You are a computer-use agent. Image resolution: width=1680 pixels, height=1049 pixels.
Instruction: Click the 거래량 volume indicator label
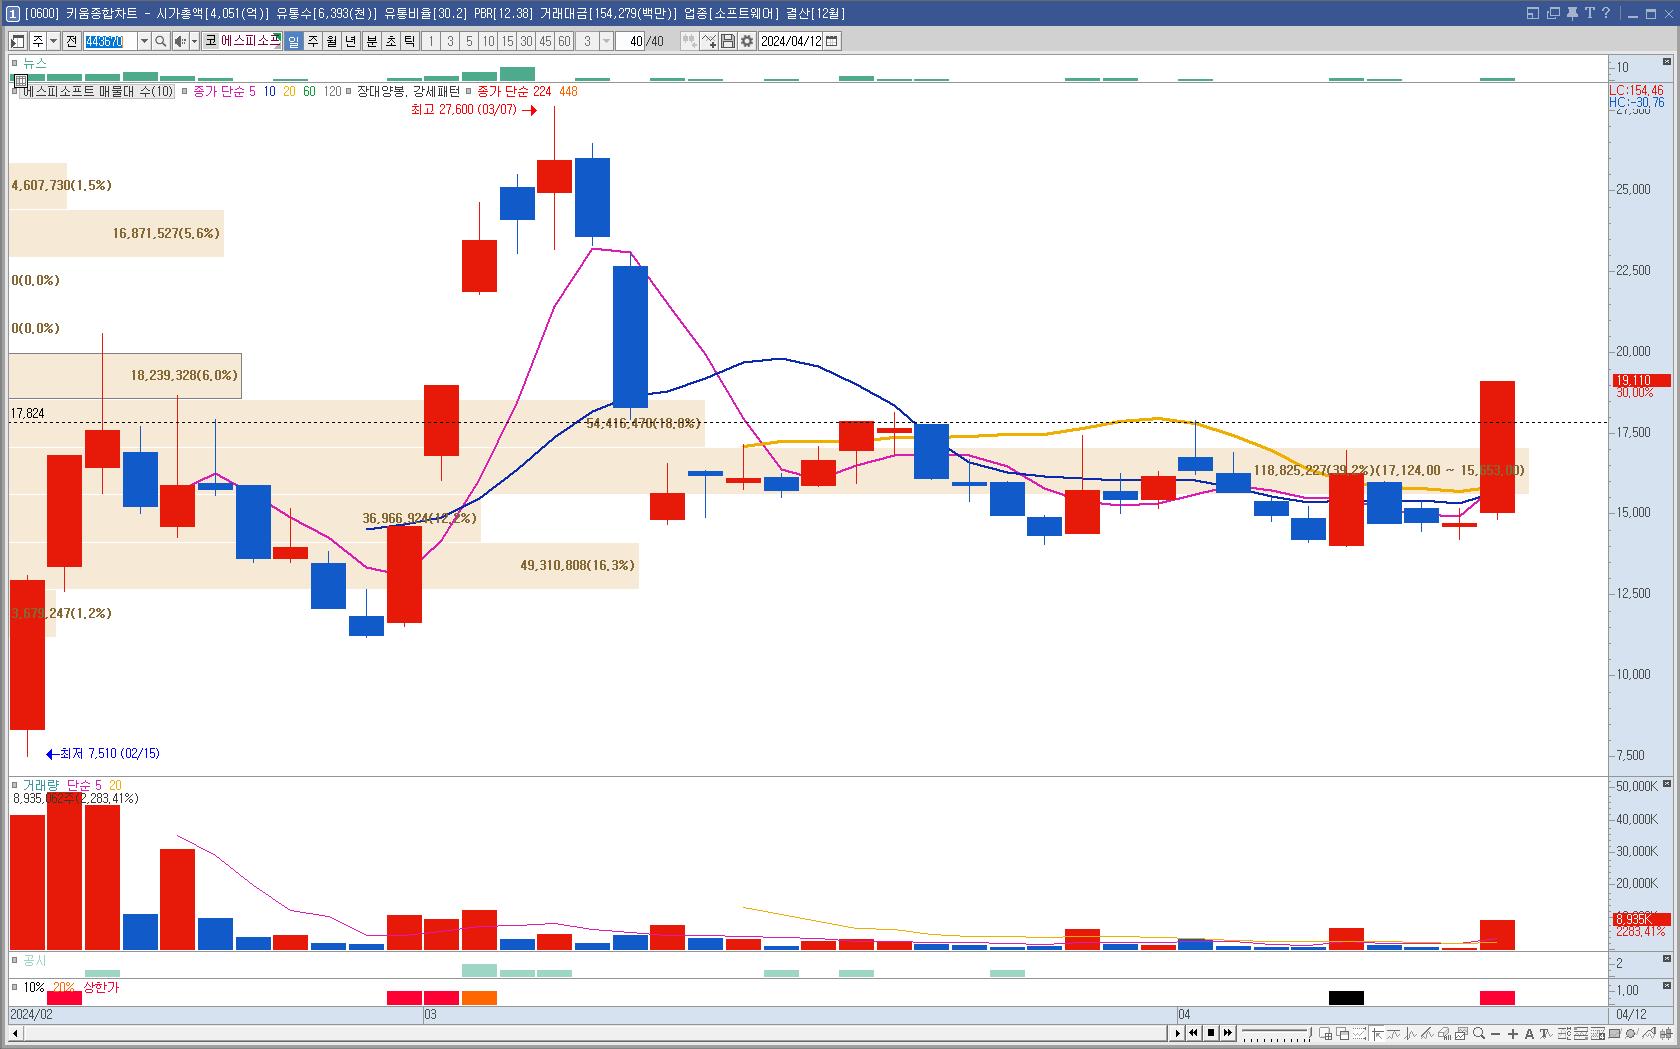(x=41, y=785)
